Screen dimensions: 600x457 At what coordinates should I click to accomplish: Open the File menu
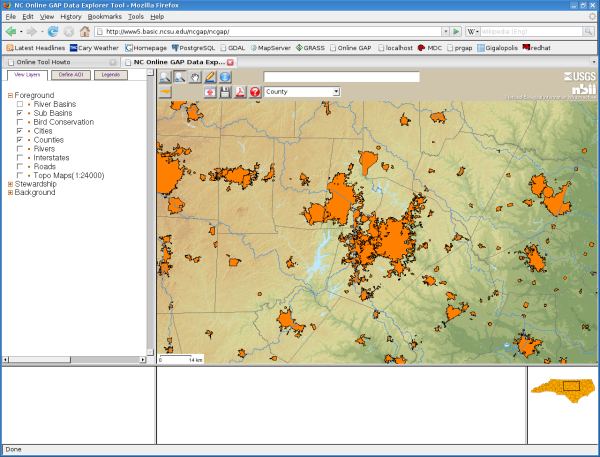click(x=11, y=16)
